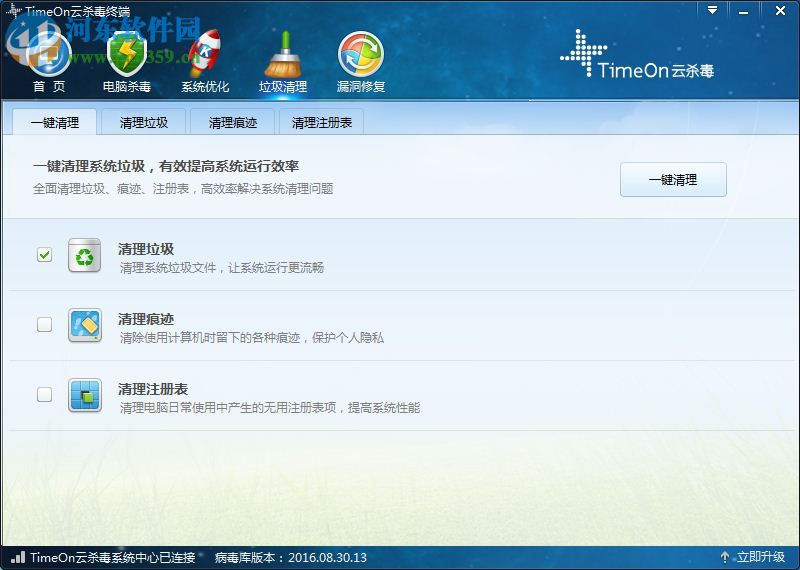Click TimeOn云杀毒系统中心已连接 status text
Viewport: 800px width, 570px height.
click(113, 557)
